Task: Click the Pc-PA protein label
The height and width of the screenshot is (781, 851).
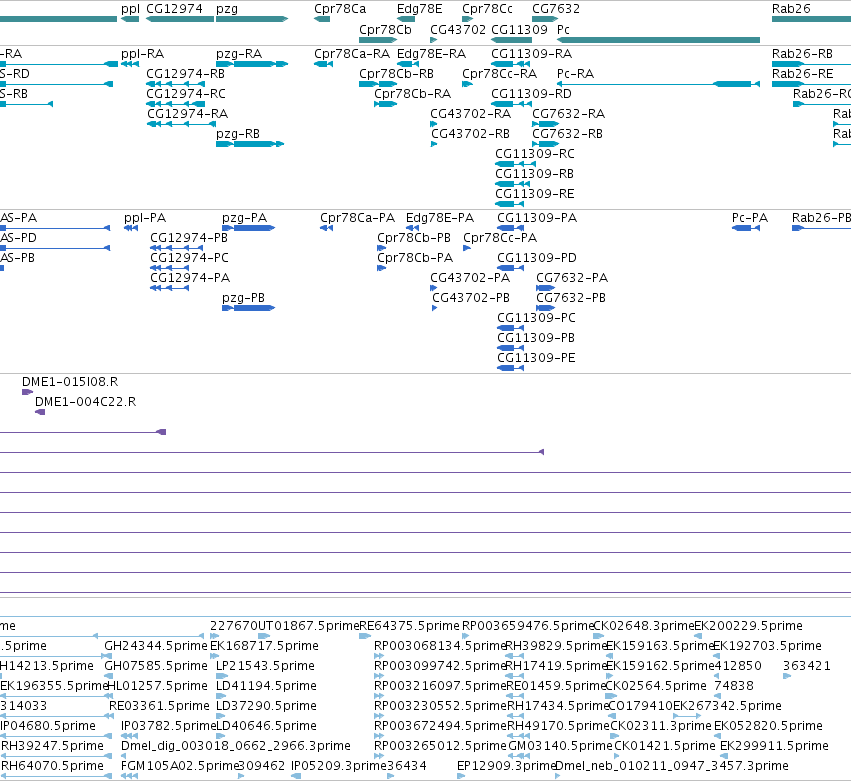Action: pyautogui.click(x=750, y=218)
